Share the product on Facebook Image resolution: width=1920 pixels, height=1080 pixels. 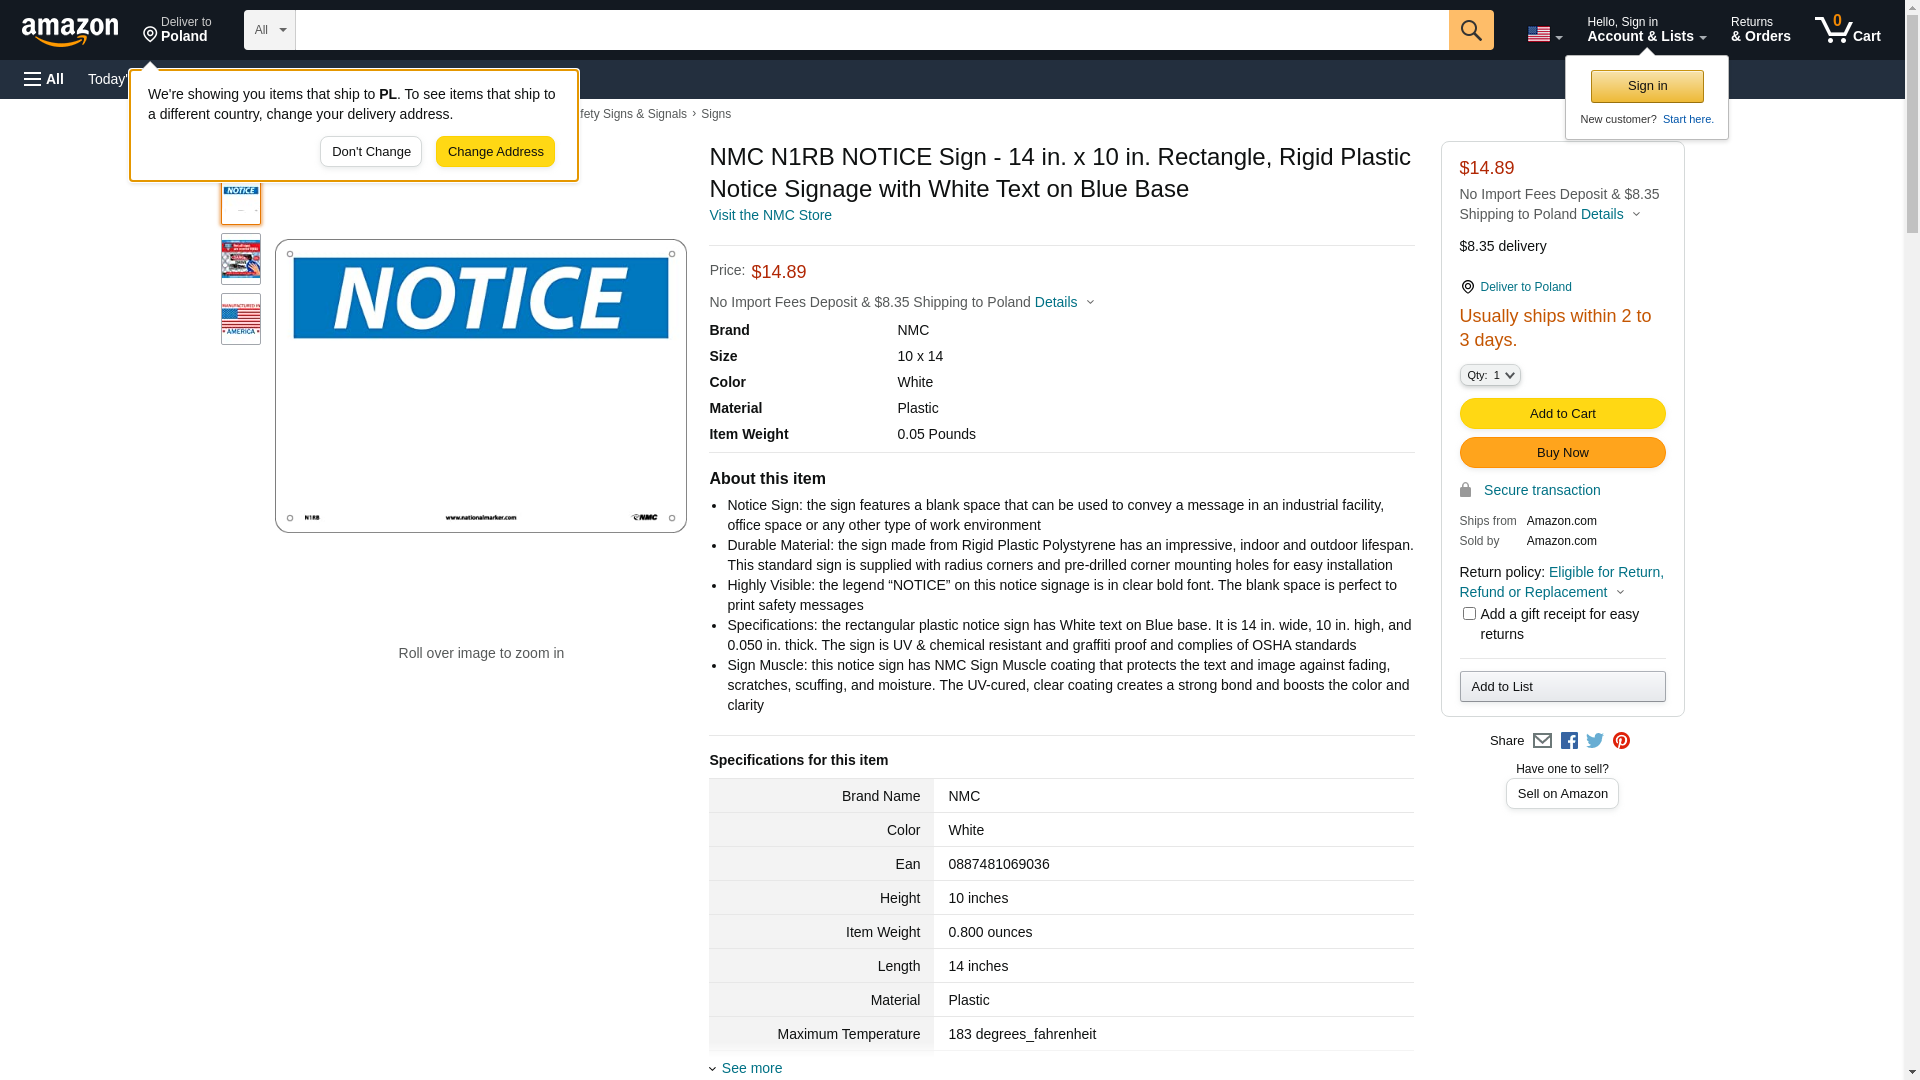[1569, 741]
